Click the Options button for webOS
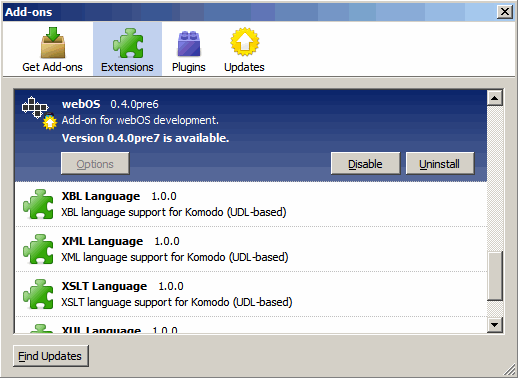This screenshot has width=518, height=378. (x=95, y=163)
